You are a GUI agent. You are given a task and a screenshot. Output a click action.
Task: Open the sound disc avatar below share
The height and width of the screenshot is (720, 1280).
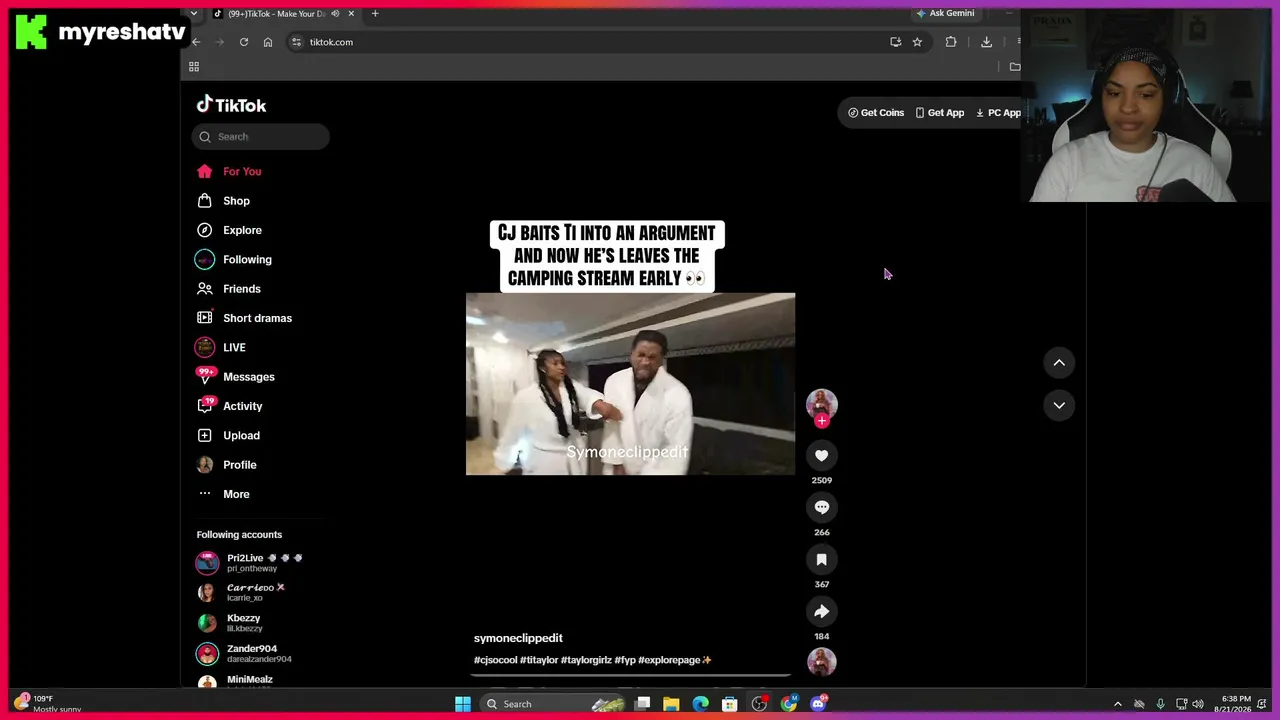click(821, 662)
